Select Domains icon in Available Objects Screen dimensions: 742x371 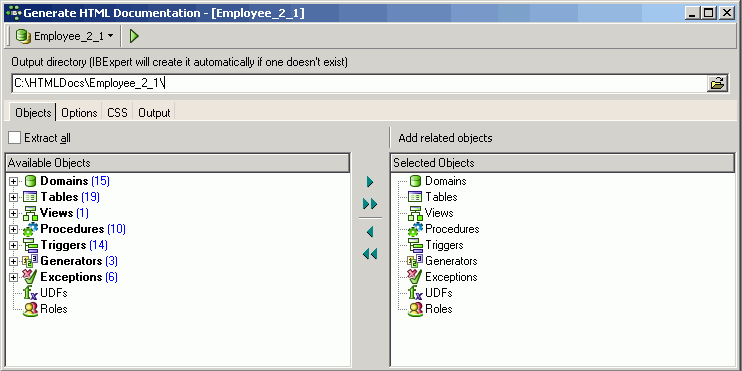(x=30, y=181)
